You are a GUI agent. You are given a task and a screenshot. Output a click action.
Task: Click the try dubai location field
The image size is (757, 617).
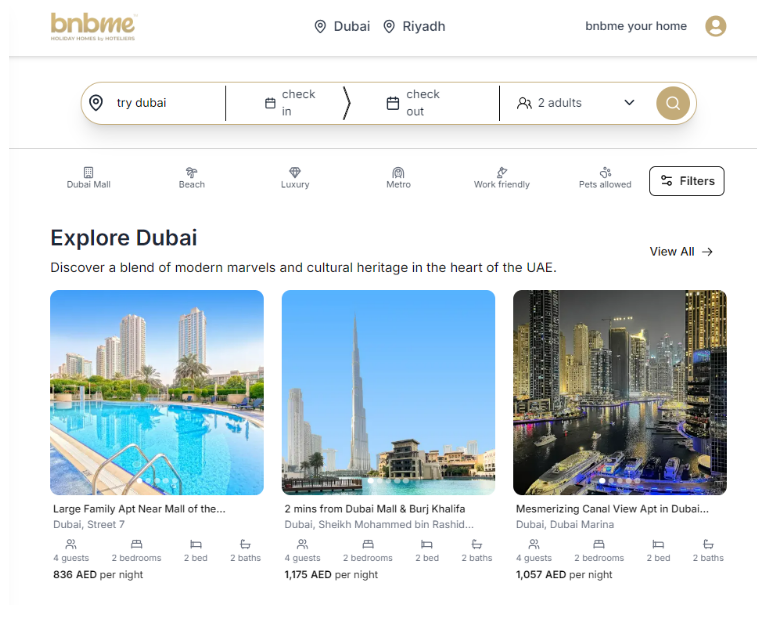click(x=154, y=103)
